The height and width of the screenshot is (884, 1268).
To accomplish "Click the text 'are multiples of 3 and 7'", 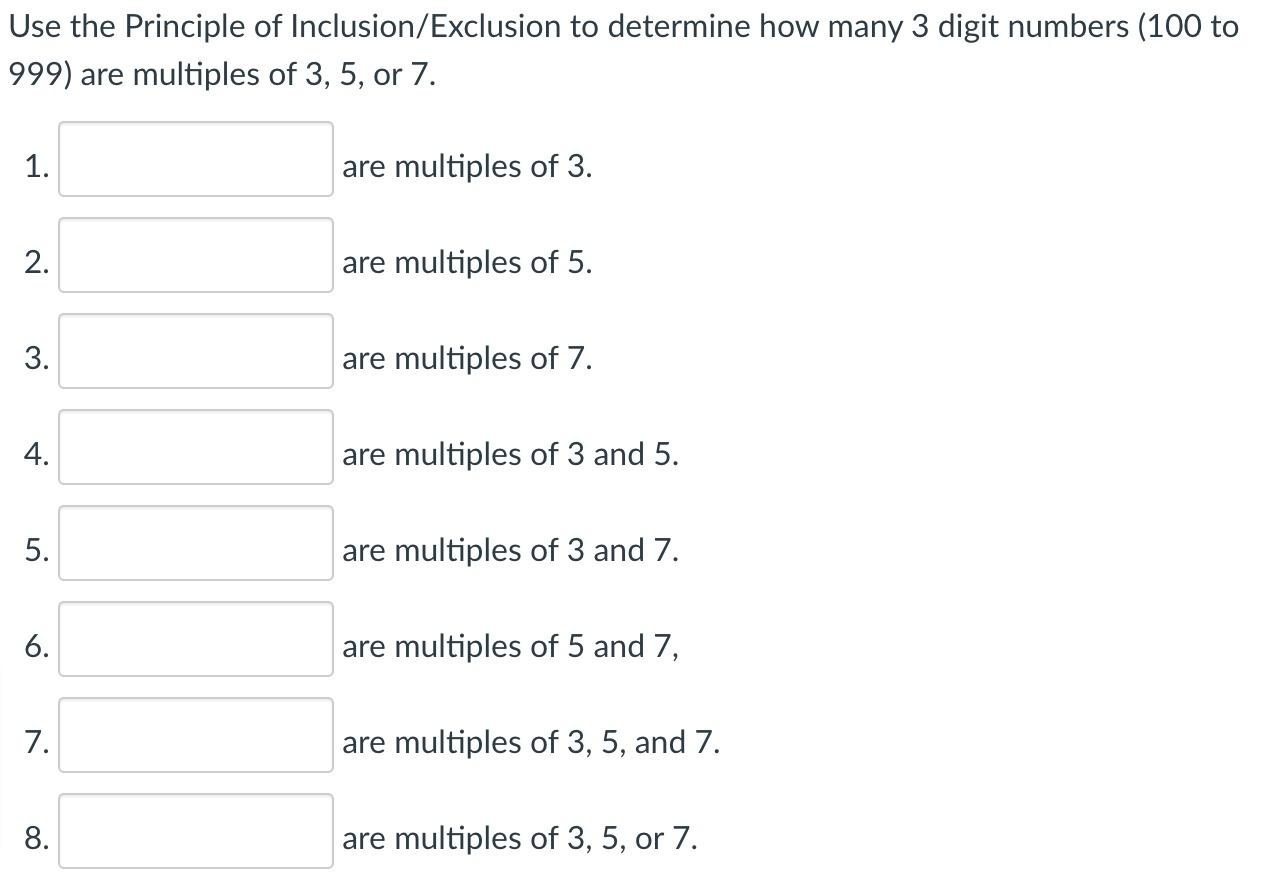I will click(509, 550).
